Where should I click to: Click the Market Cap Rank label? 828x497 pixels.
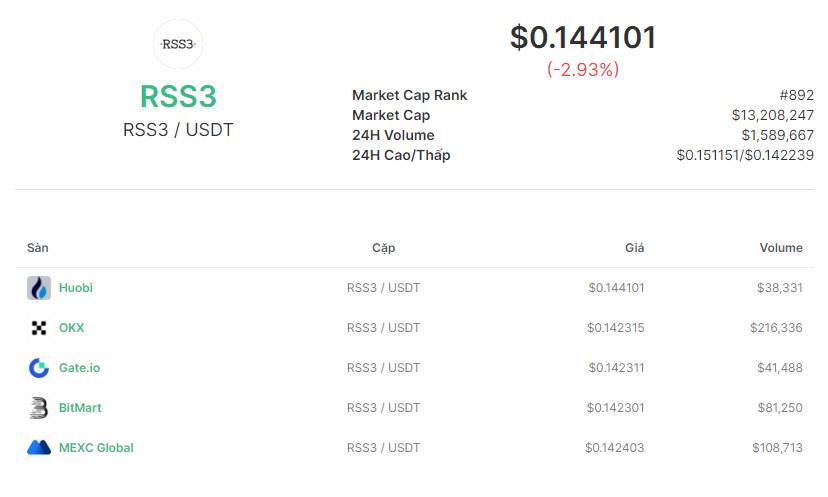coord(409,95)
